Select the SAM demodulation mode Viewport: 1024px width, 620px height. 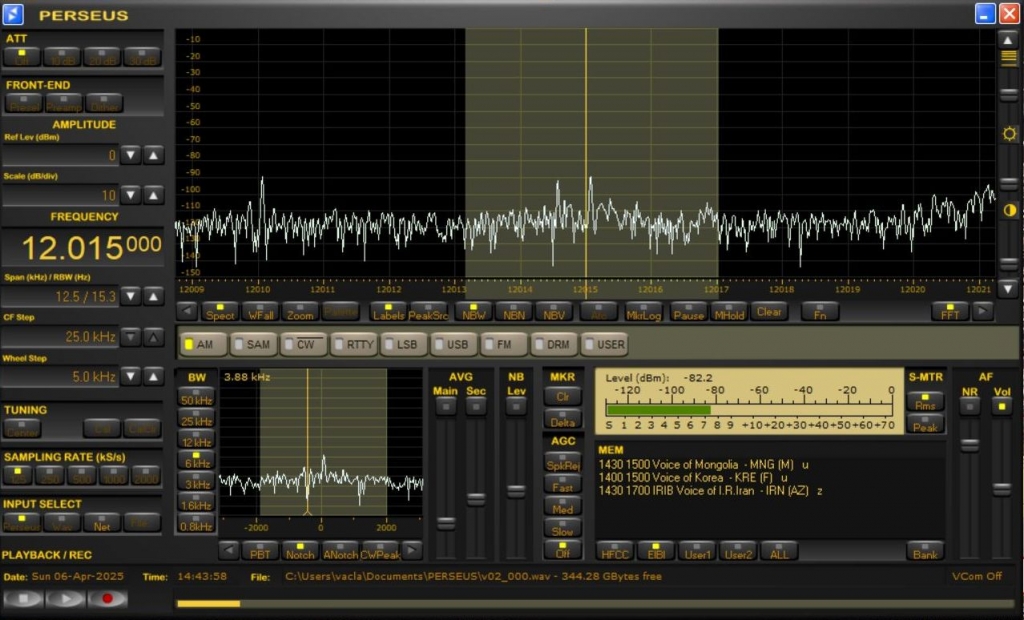pos(253,344)
